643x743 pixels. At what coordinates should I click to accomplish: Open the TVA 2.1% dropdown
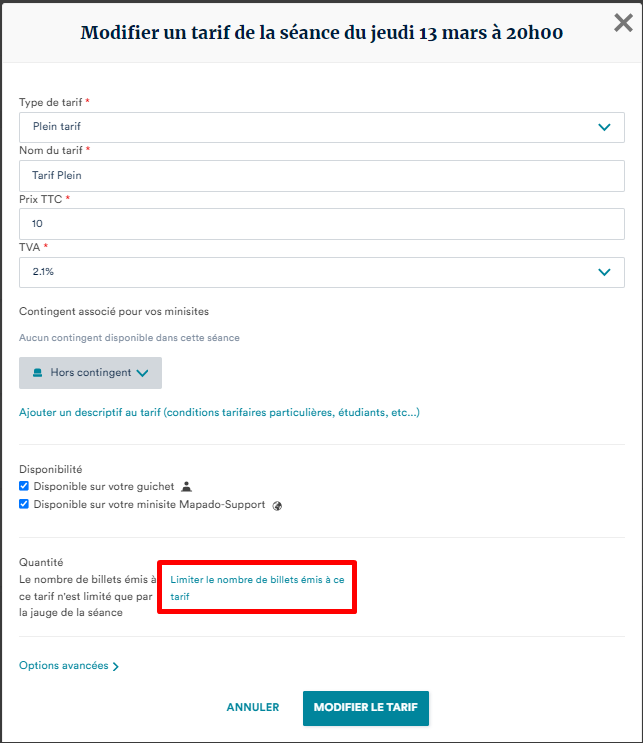[320, 272]
